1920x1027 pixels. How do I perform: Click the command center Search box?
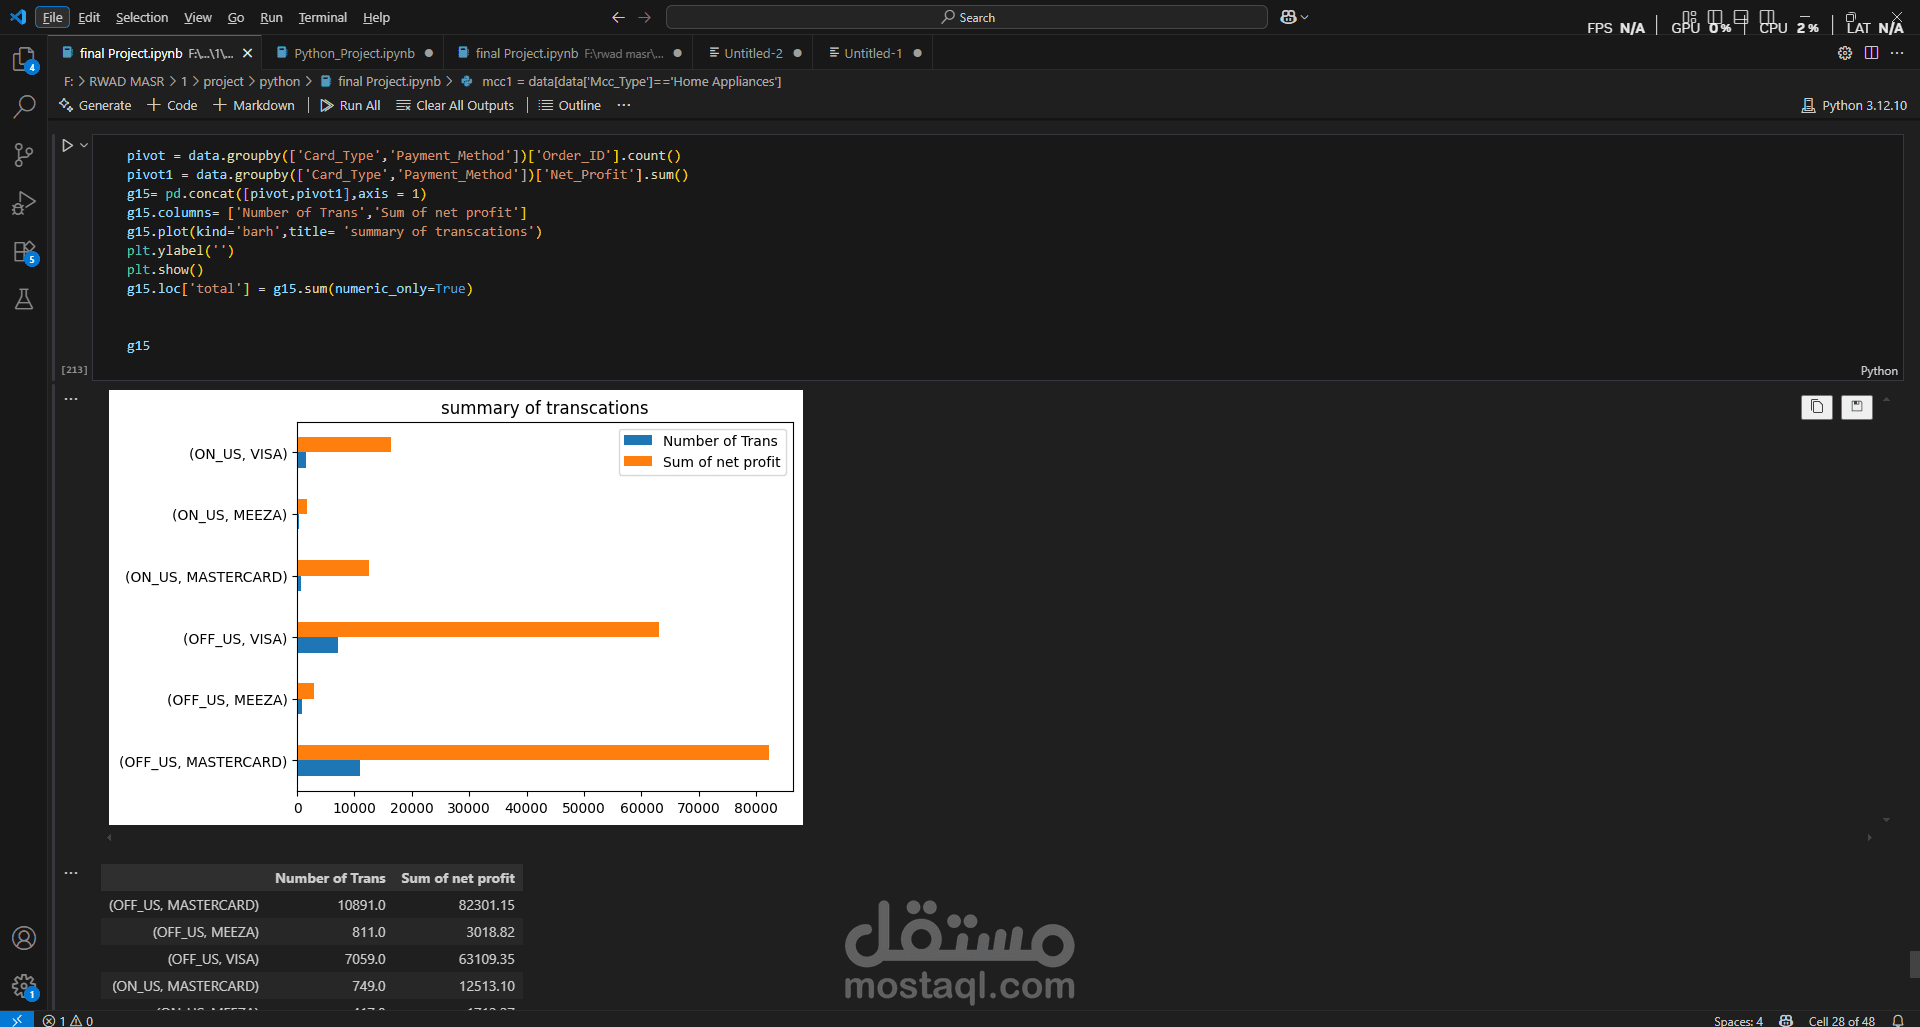[967, 17]
